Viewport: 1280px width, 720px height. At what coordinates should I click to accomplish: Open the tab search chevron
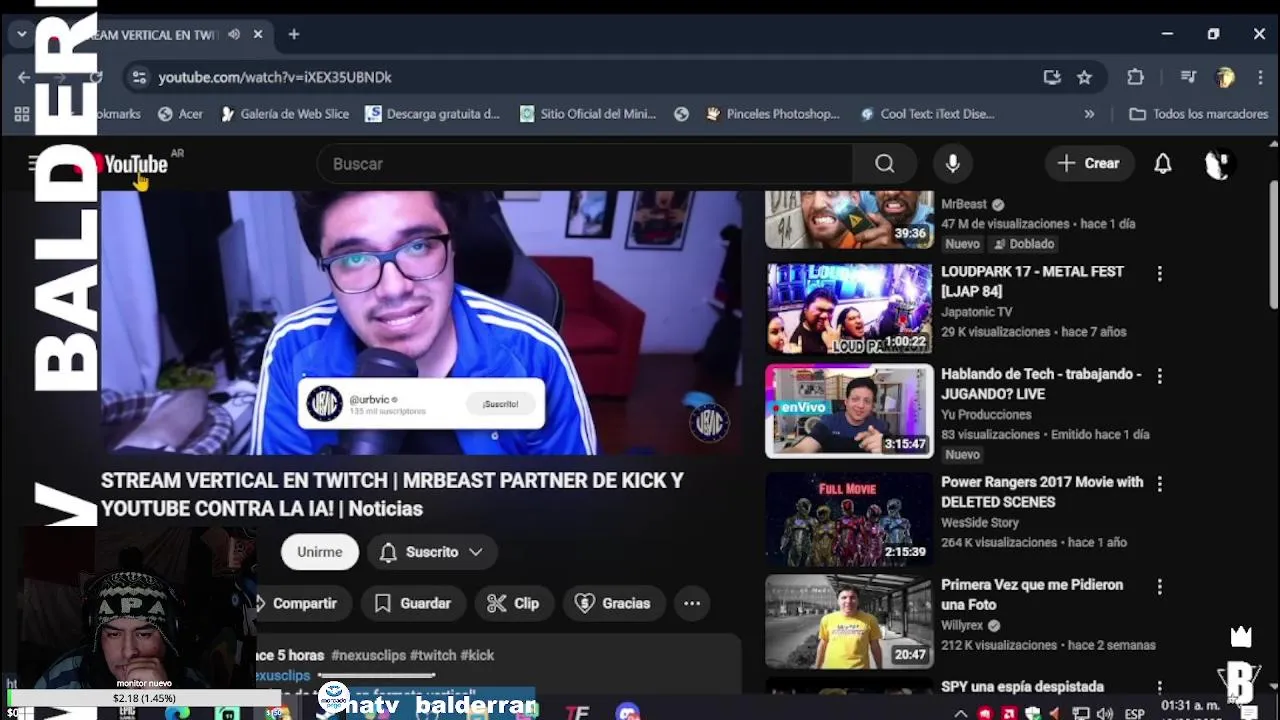[x=21, y=34]
